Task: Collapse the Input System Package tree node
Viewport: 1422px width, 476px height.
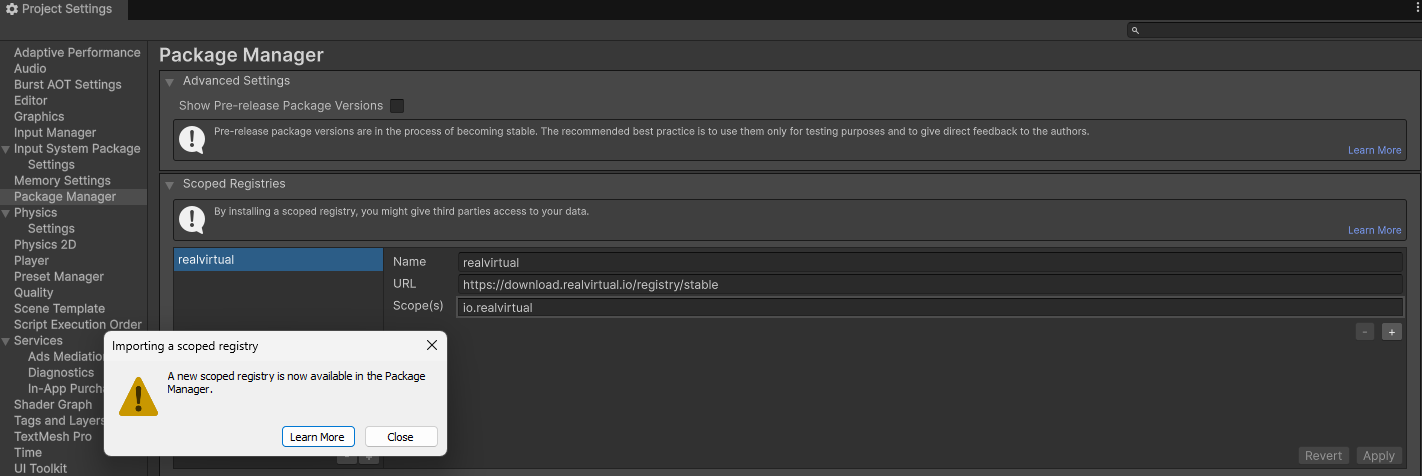Action: tap(6, 149)
